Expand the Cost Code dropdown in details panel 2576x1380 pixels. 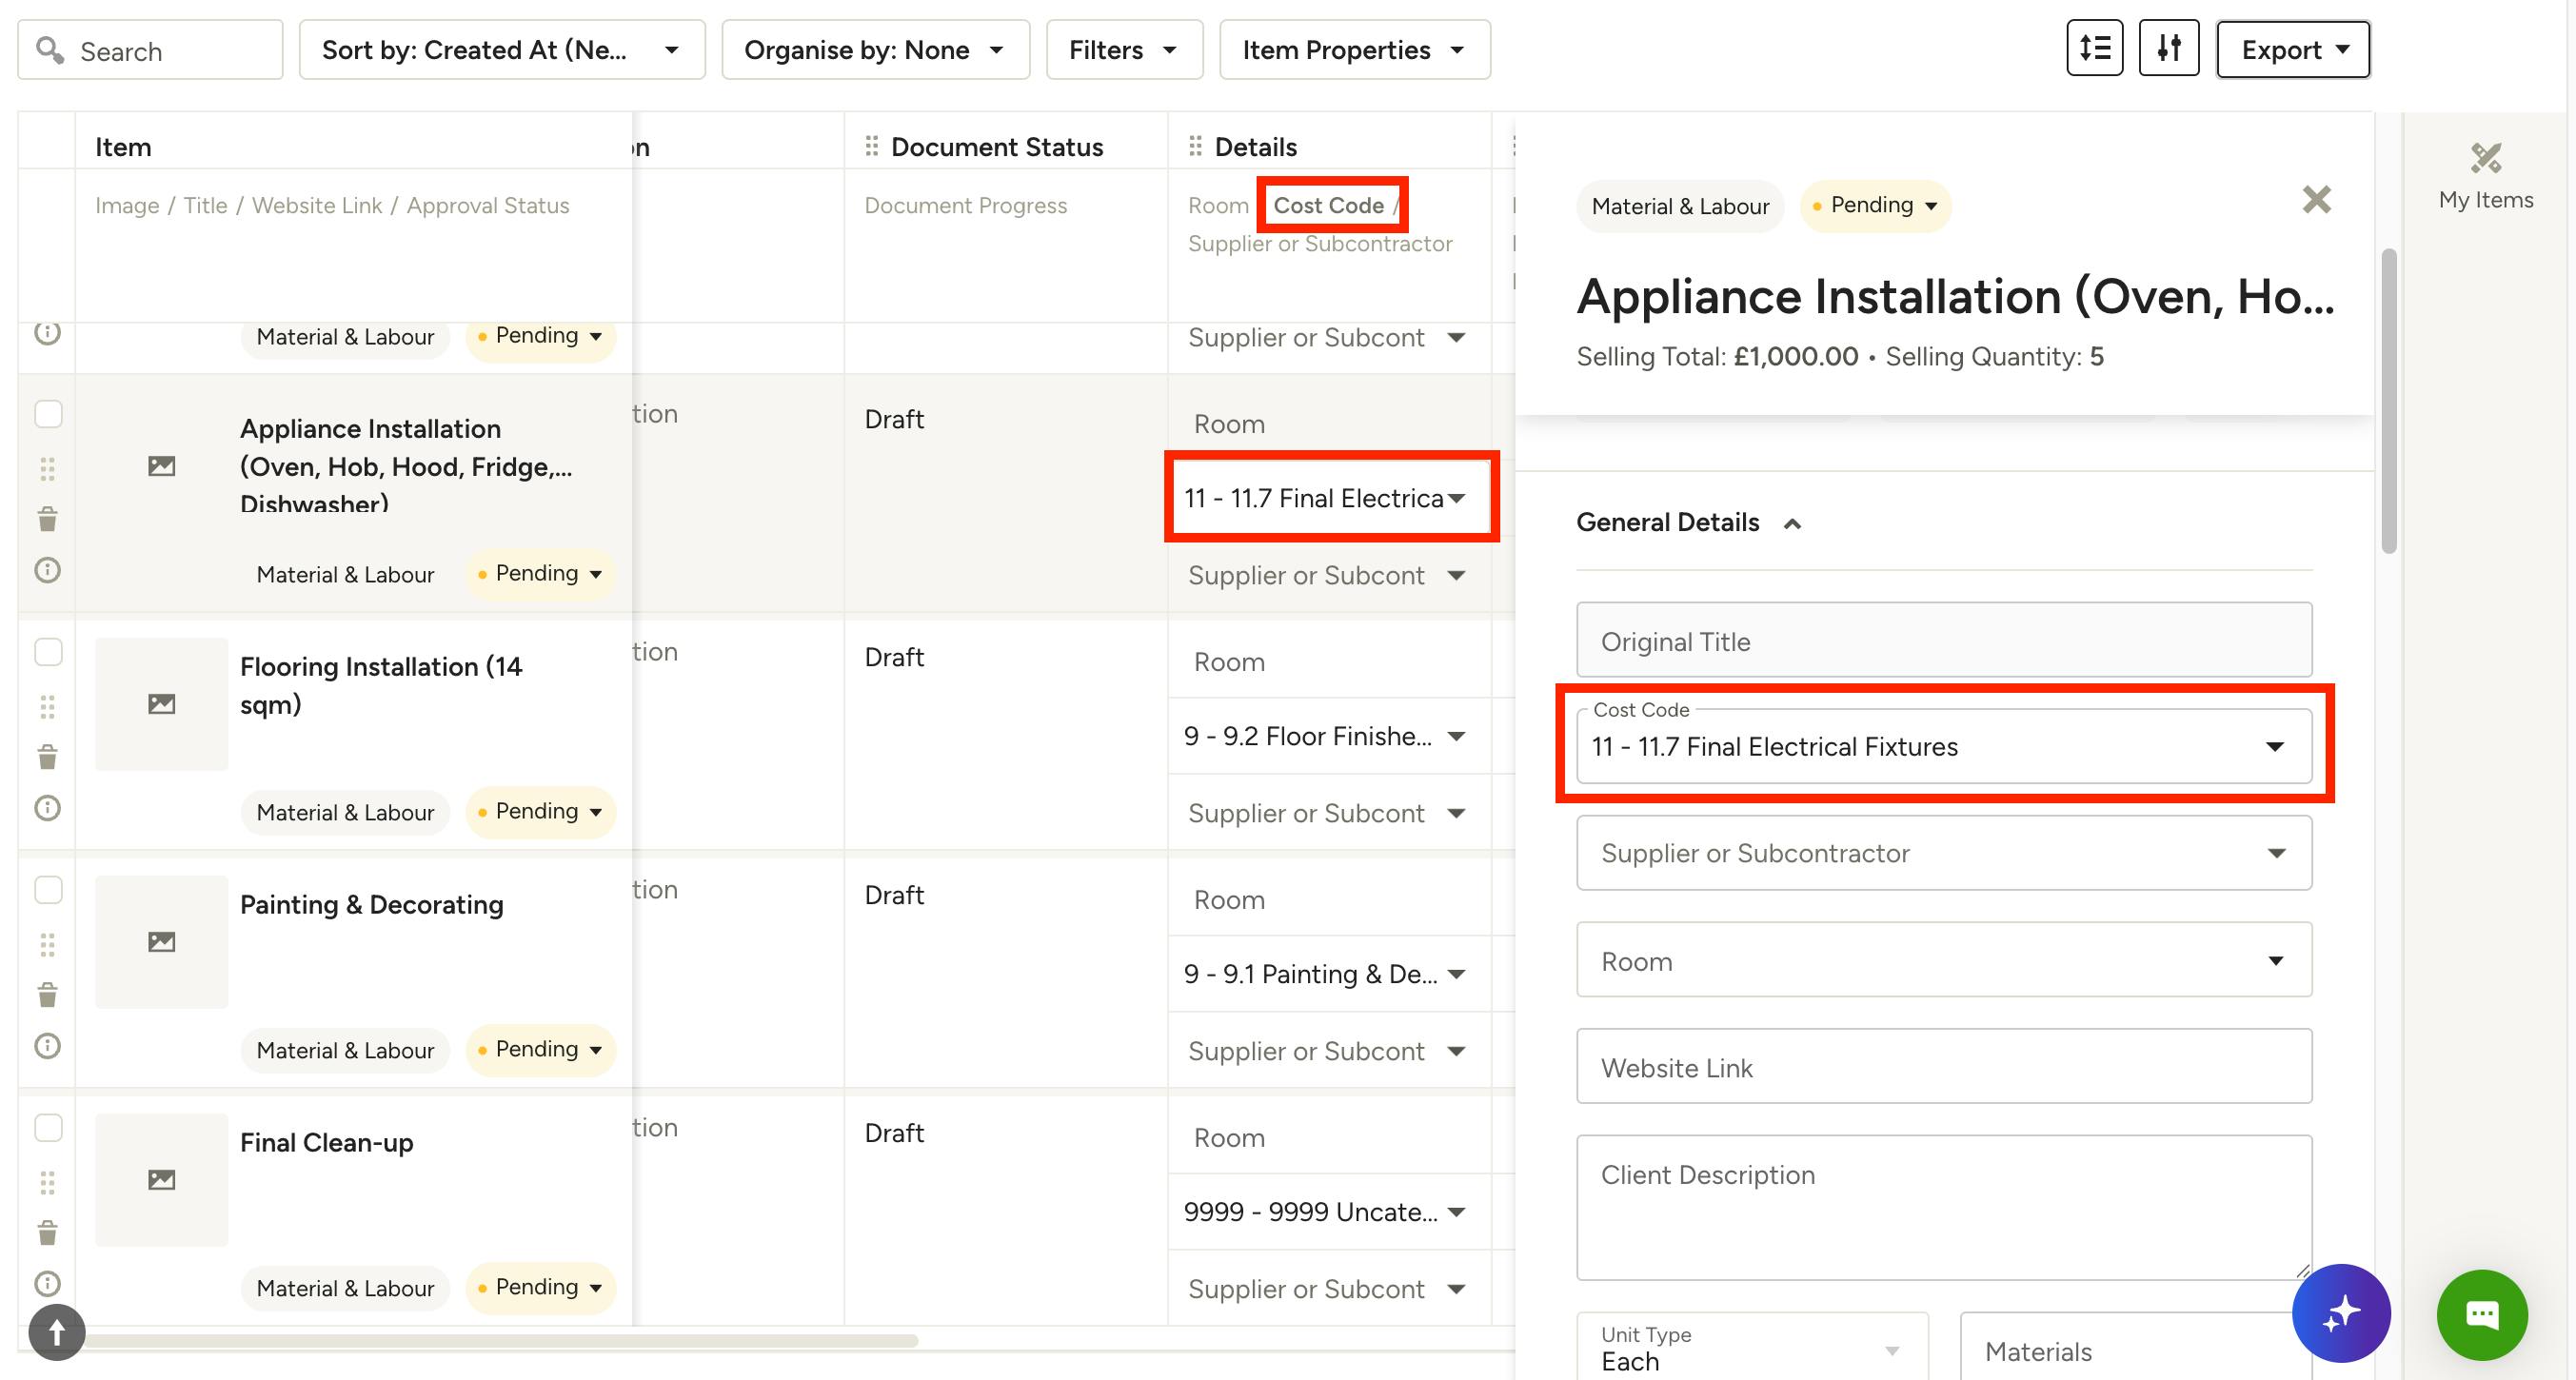[x=1944, y=746]
